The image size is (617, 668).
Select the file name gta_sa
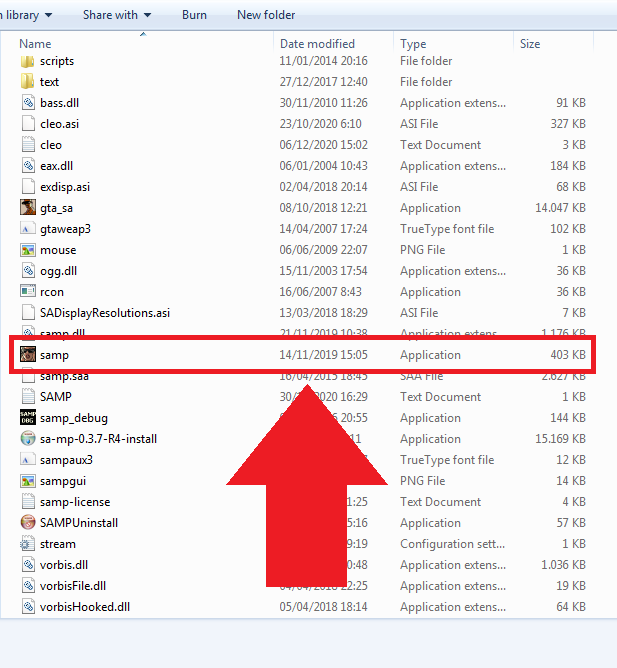point(56,208)
